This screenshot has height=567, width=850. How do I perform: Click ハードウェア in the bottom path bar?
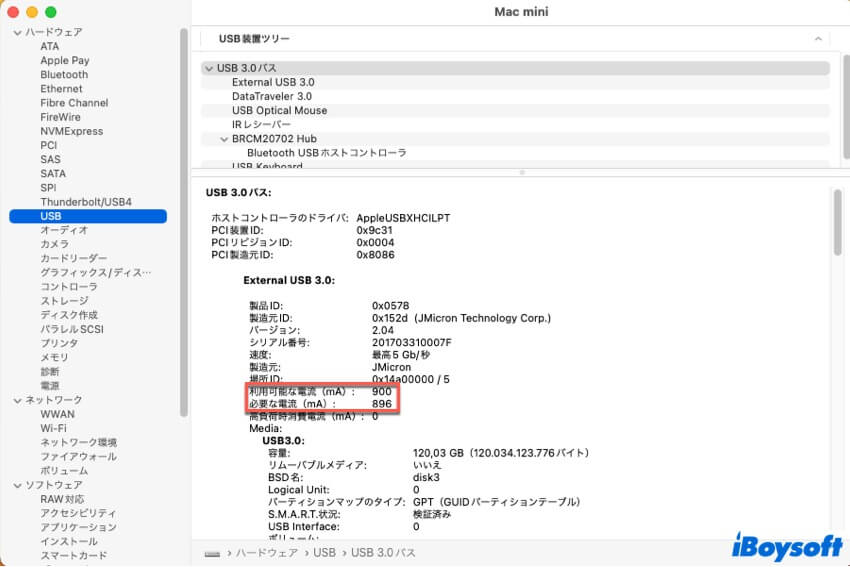pyautogui.click(x=267, y=553)
